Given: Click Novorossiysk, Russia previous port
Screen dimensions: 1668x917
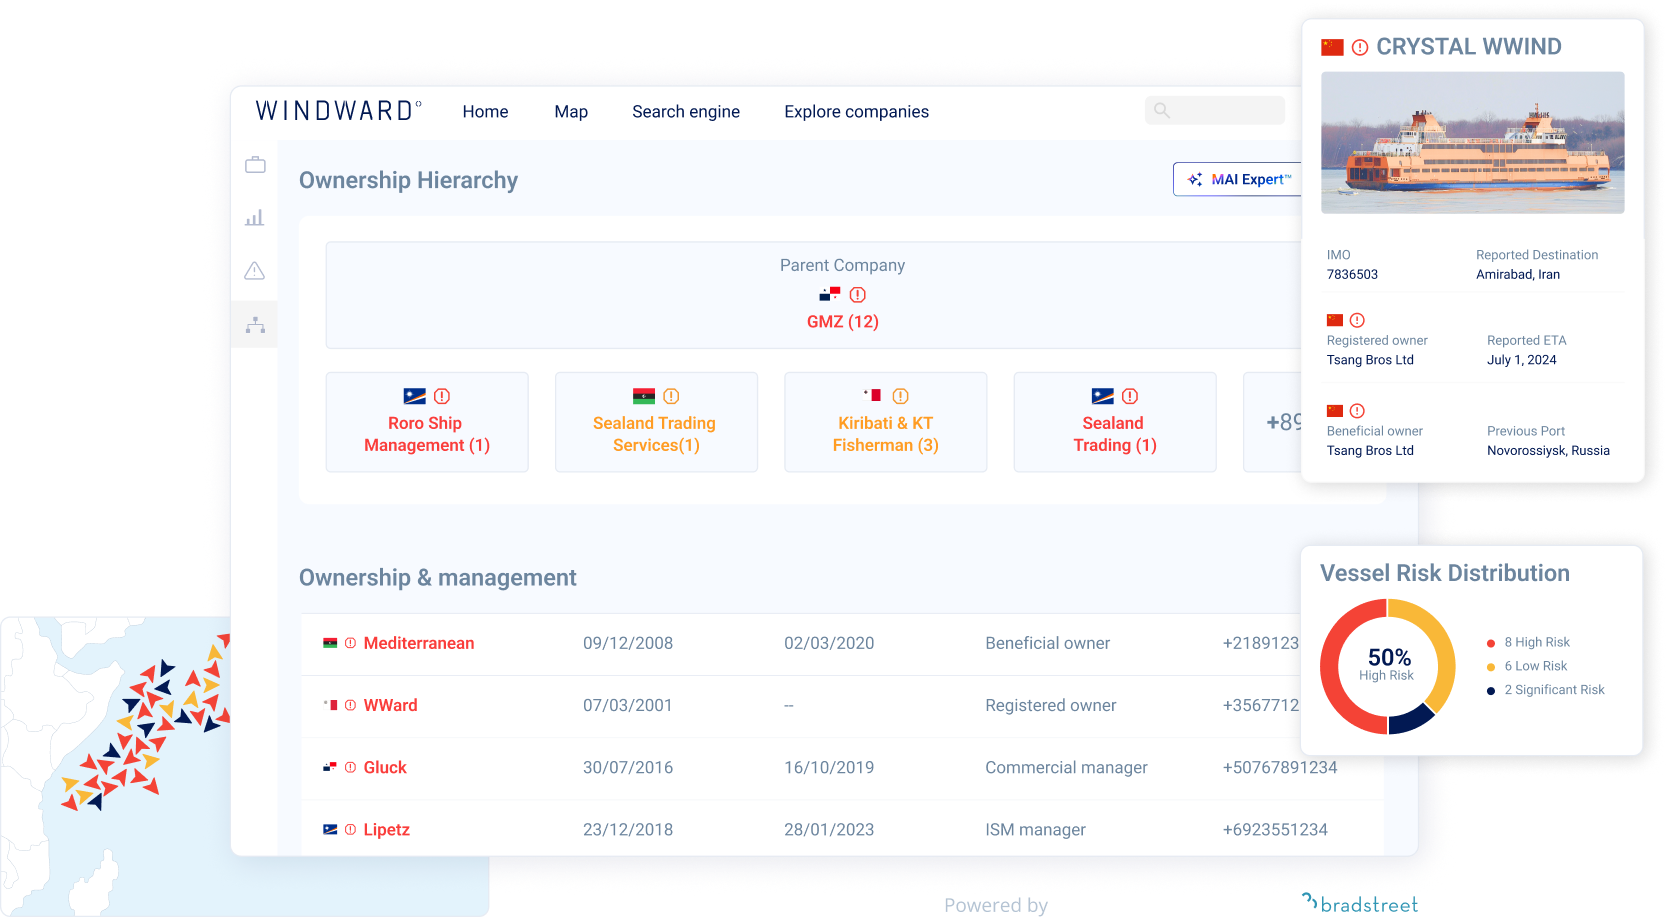Looking at the screenshot, I should click(1548, 450).
